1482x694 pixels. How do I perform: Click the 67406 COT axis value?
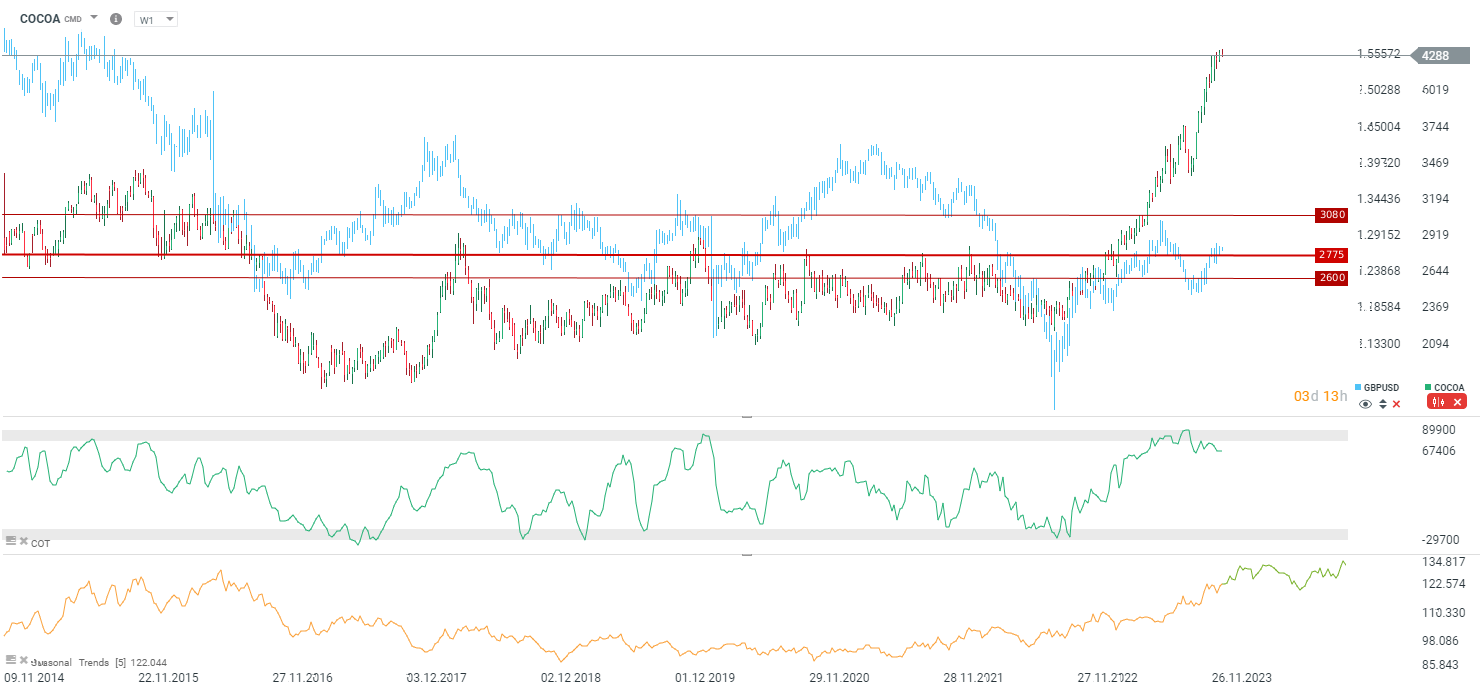point(1438,452)
